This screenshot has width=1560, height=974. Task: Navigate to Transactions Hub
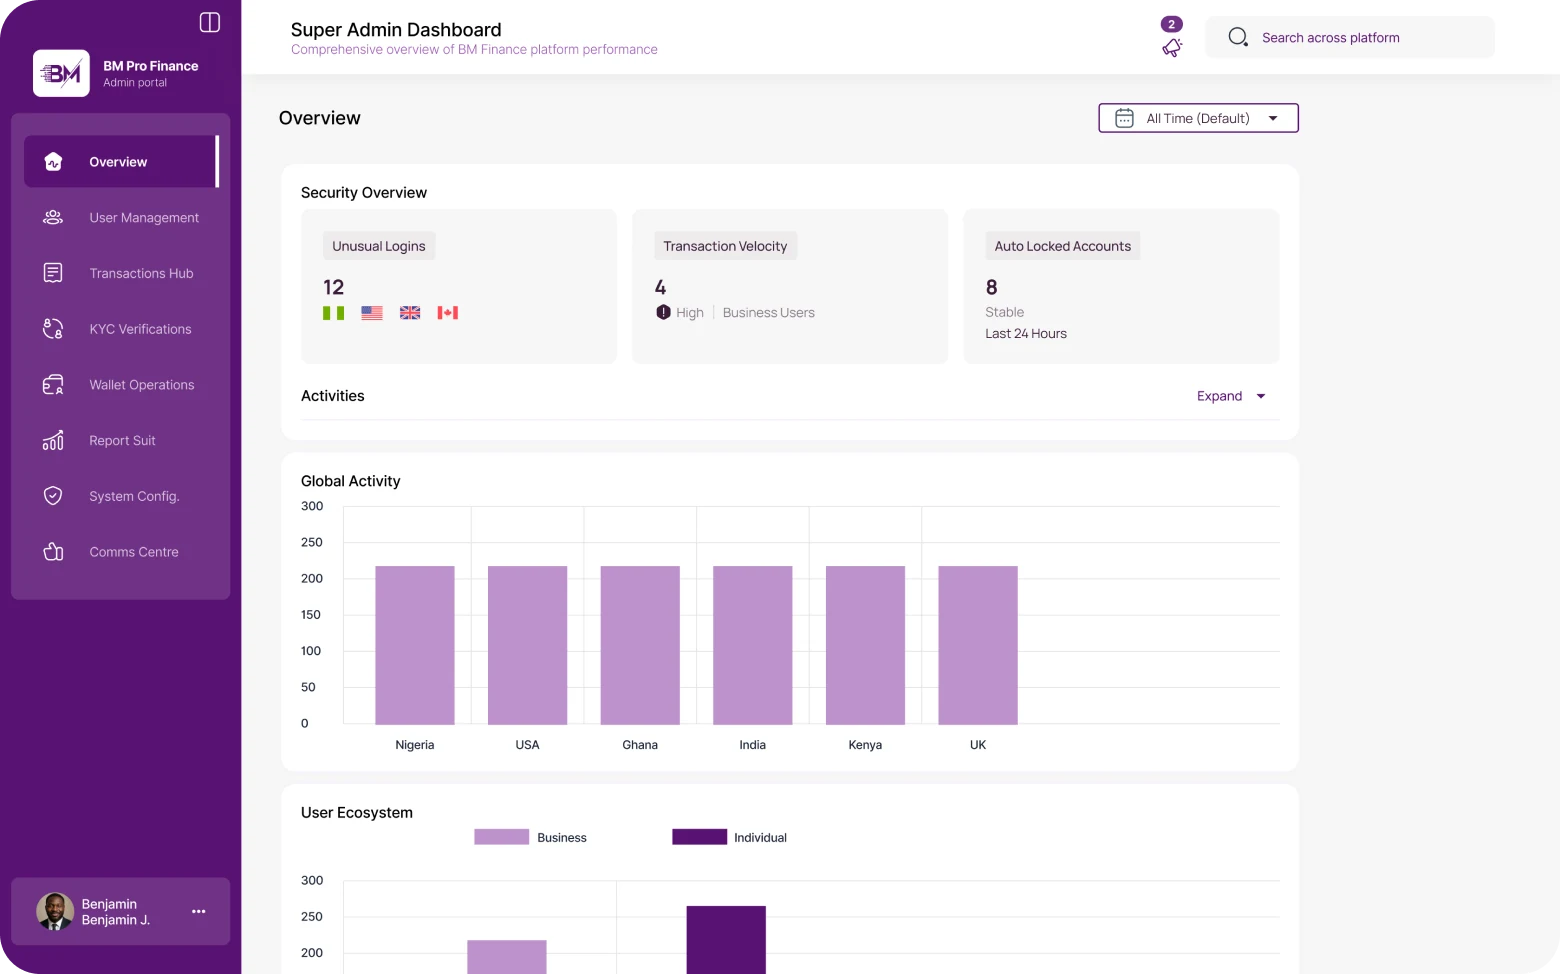coord(121,273)
